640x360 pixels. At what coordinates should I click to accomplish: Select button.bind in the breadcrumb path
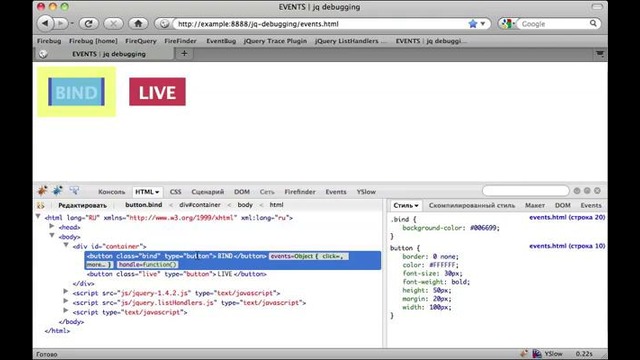tap(144, 205)
